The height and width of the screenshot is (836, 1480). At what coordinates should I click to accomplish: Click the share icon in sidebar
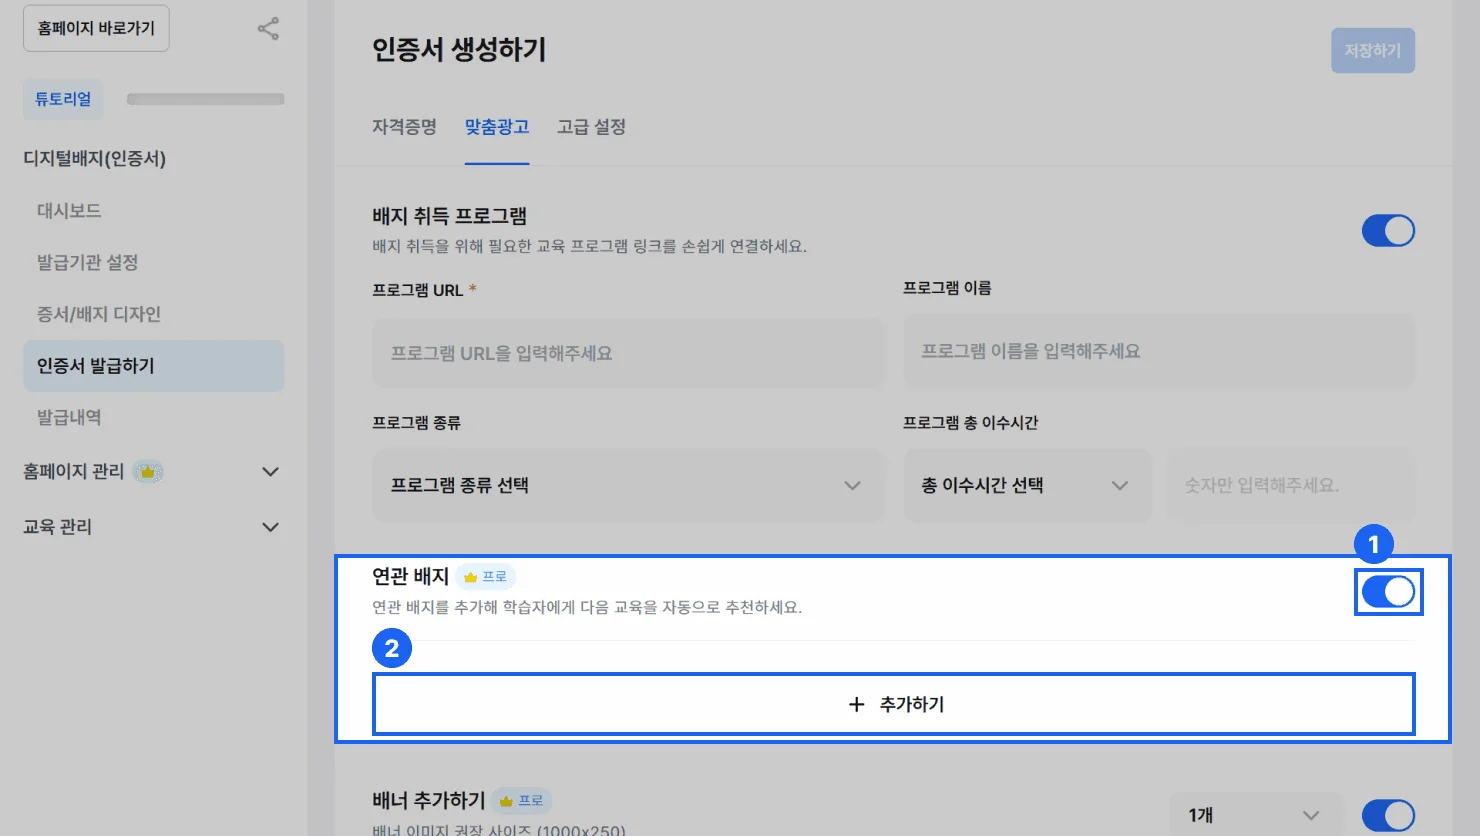click(x=268, y=28)
